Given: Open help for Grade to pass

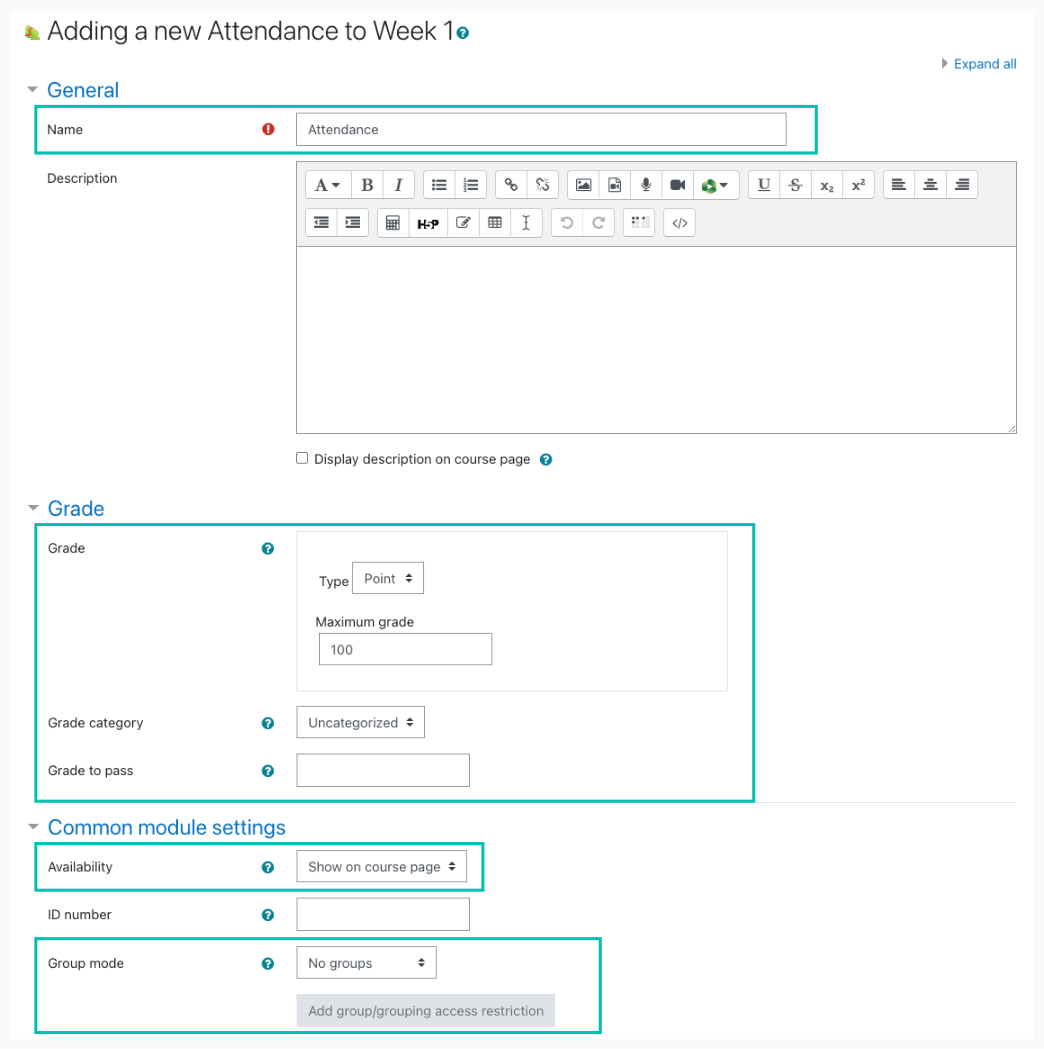Looking at the screenshot, I should [x=267, y=770].
